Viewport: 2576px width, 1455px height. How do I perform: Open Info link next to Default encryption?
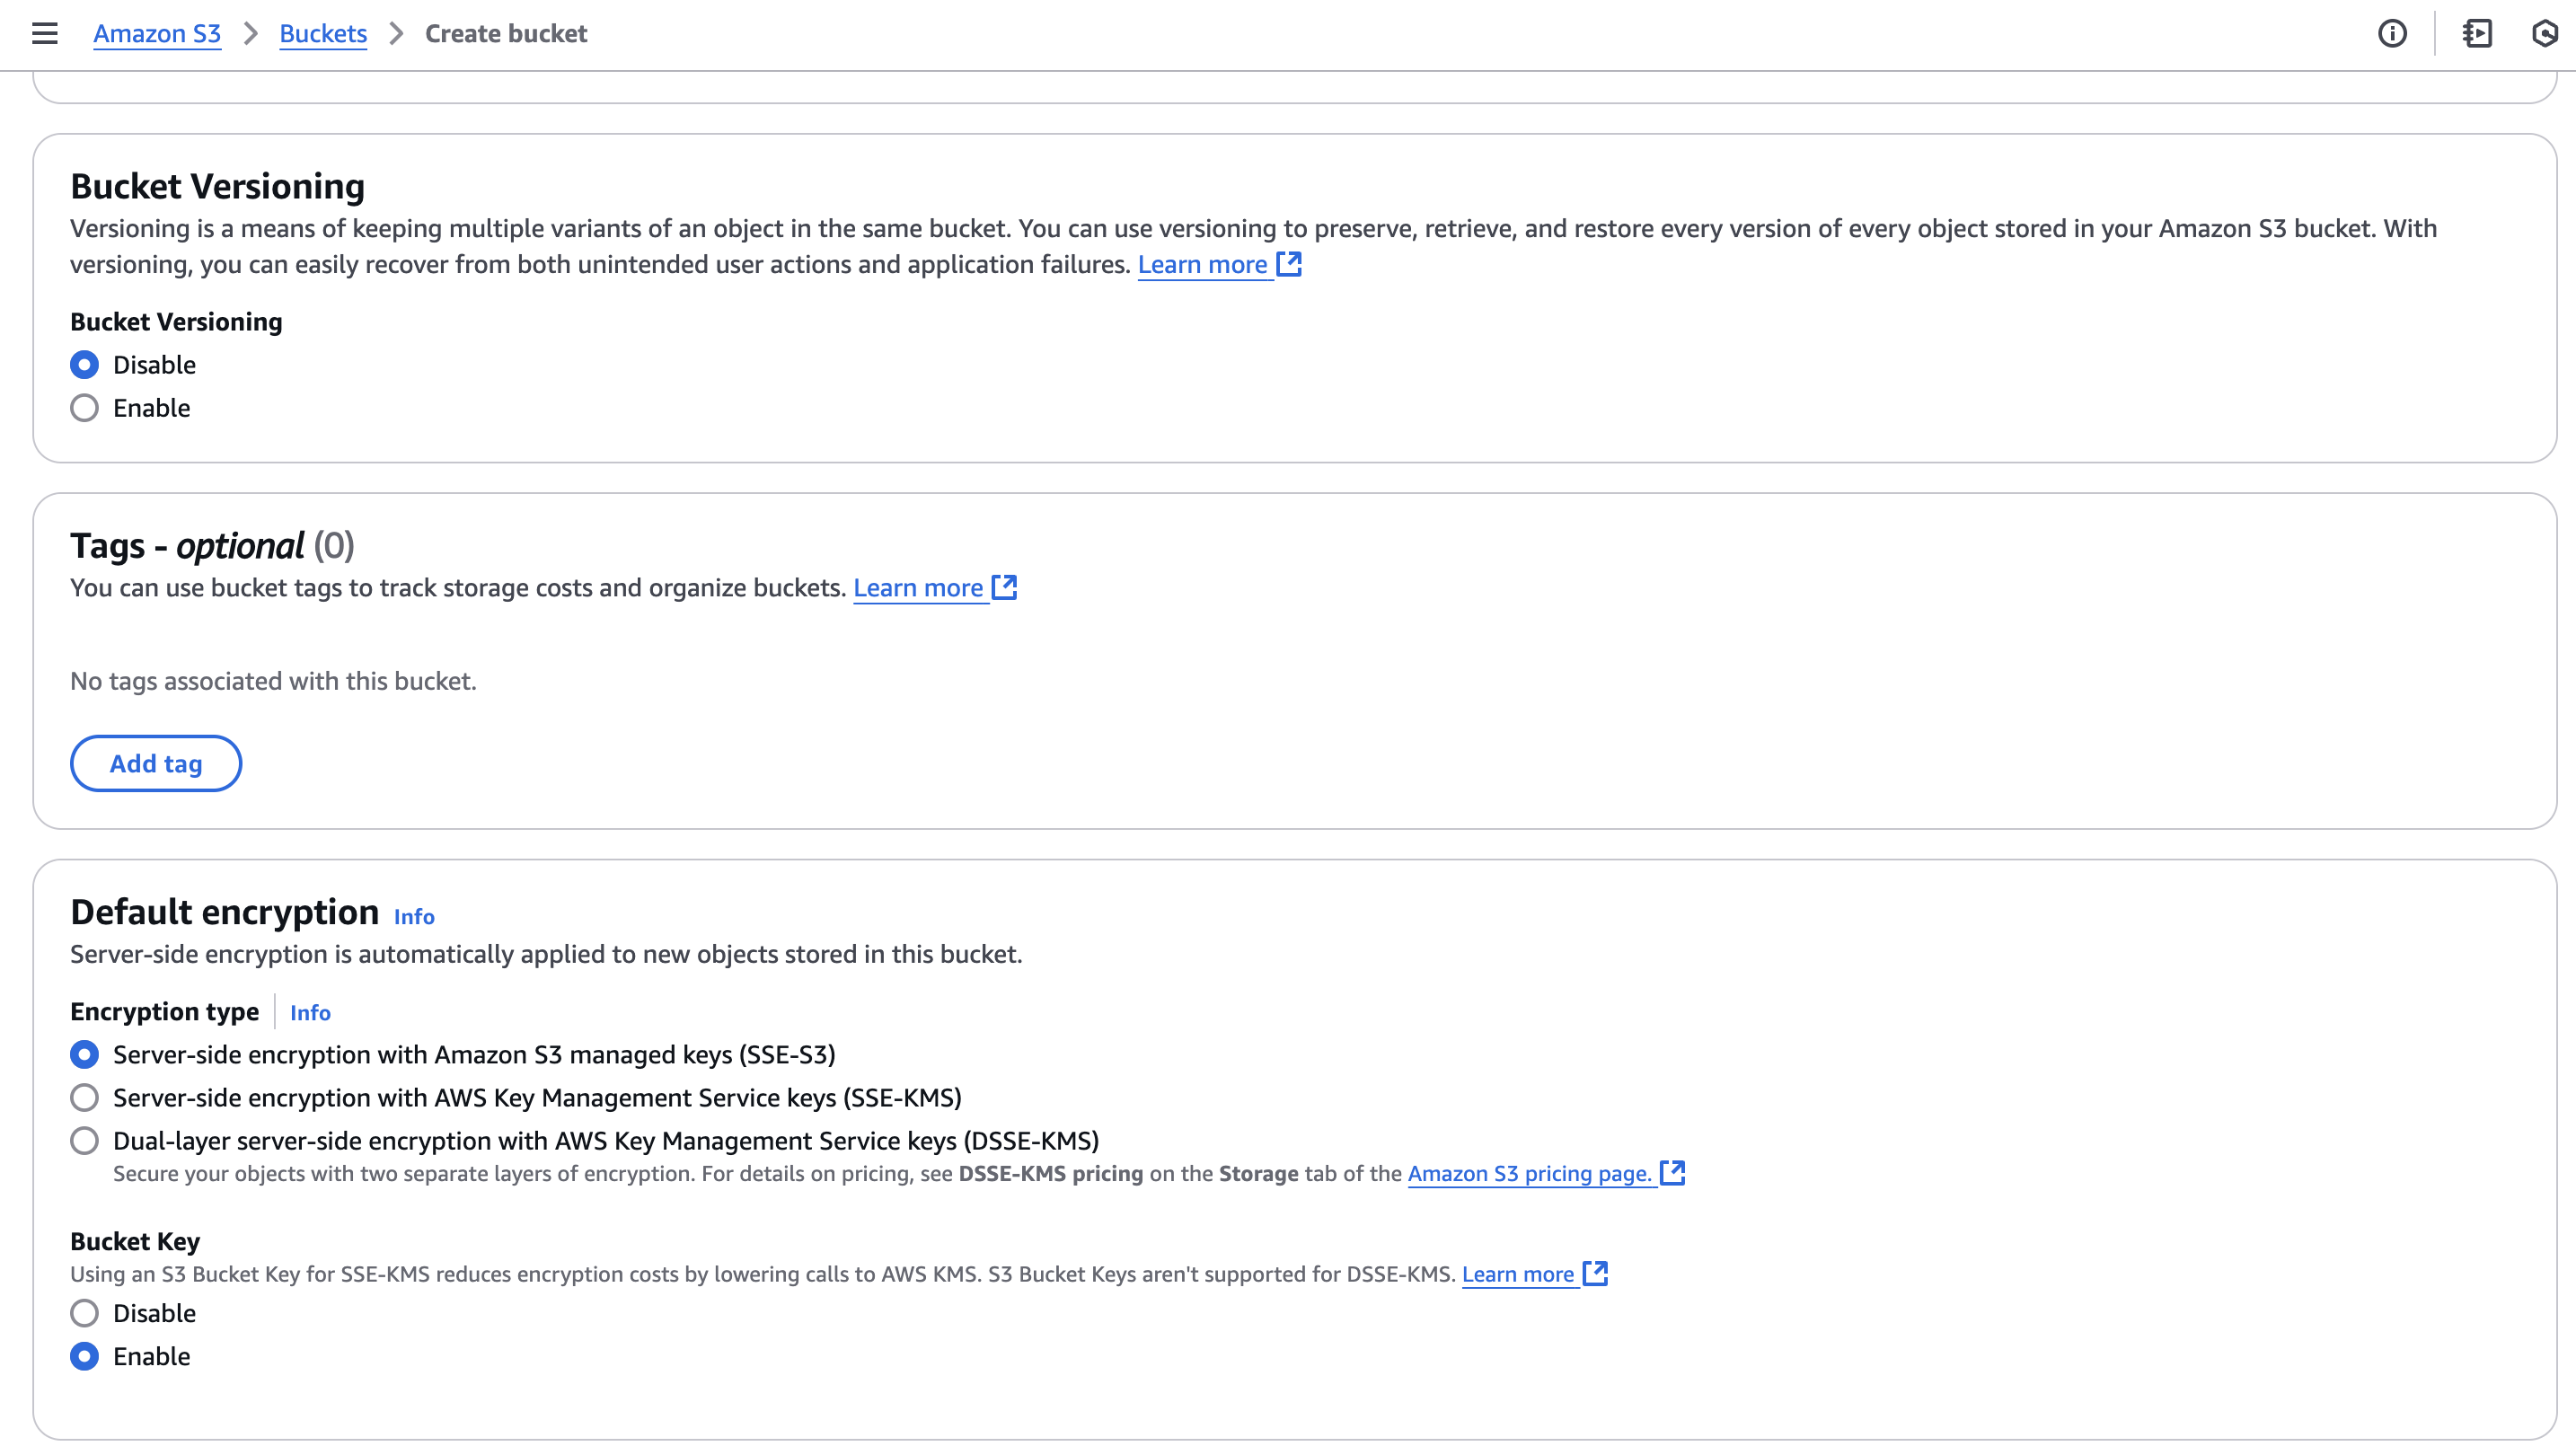click(x=414, y=917)
